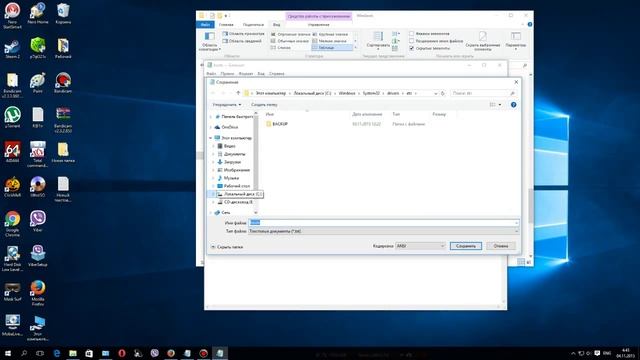Select the ViberSetup desktop icon
The width and height of the screenshot is (640, 360).
[x=38, y=256]
